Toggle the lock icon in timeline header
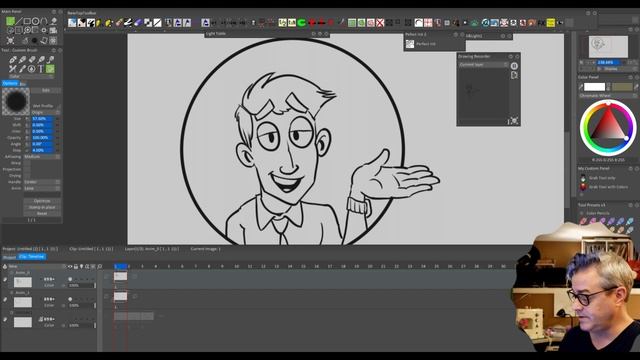The image size is (640, 360). [x=76, y=267]
